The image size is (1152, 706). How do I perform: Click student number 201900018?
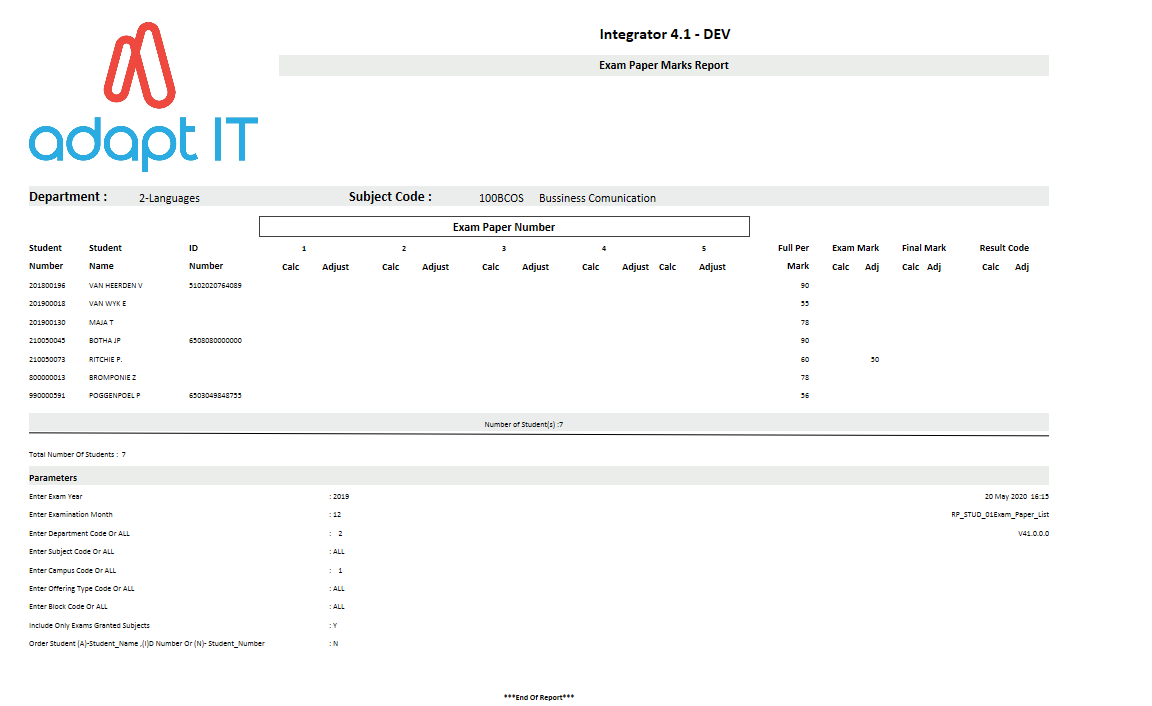47,304
